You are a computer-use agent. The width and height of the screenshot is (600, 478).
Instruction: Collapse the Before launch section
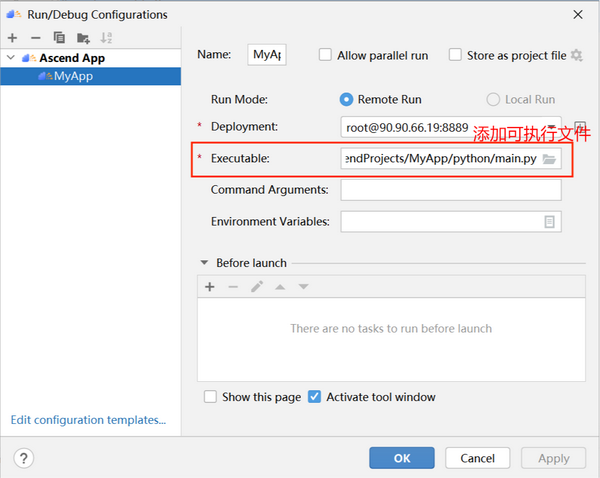coord(204,263)
